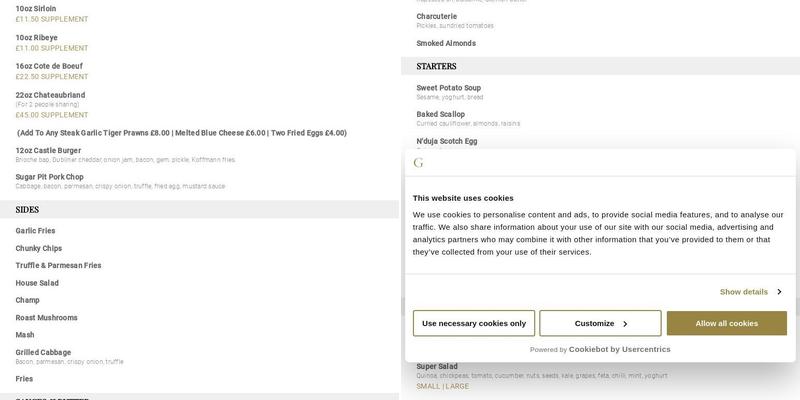Click the G logo in cookie banner
This screenshot has height=400, width=800.
pyautogui.click(x=418, y=163)
